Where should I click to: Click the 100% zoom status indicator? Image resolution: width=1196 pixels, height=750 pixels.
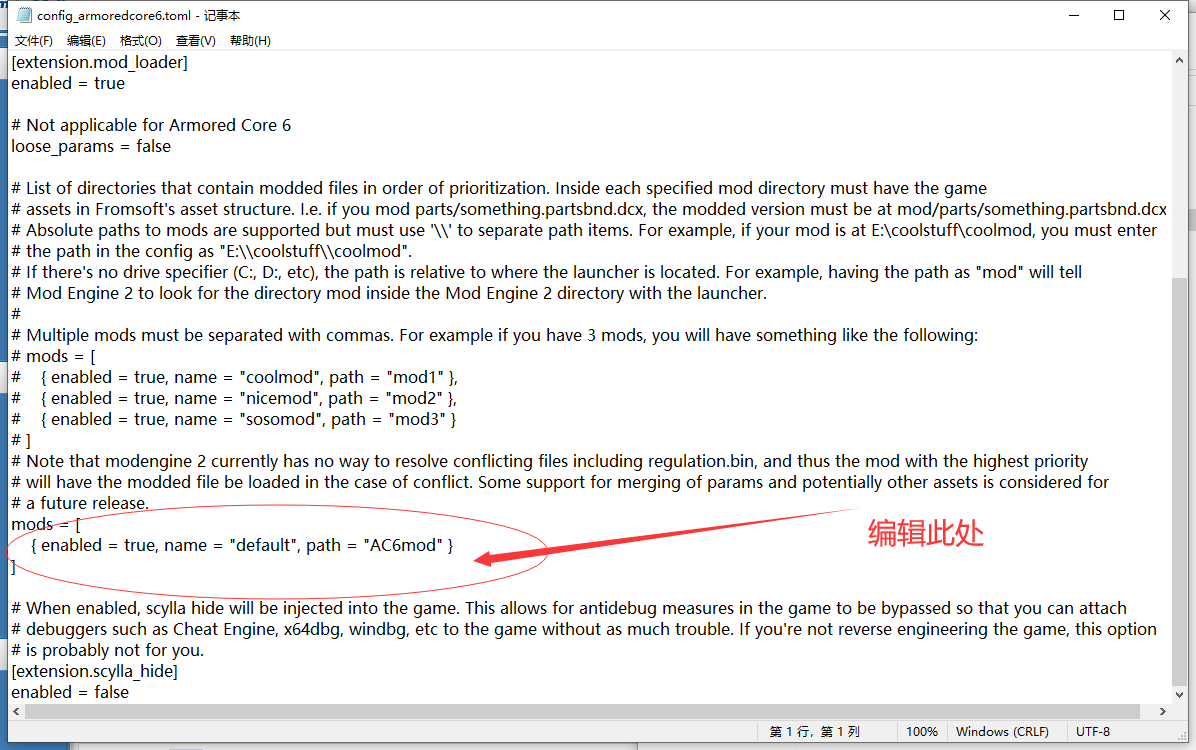pos(921,732)
